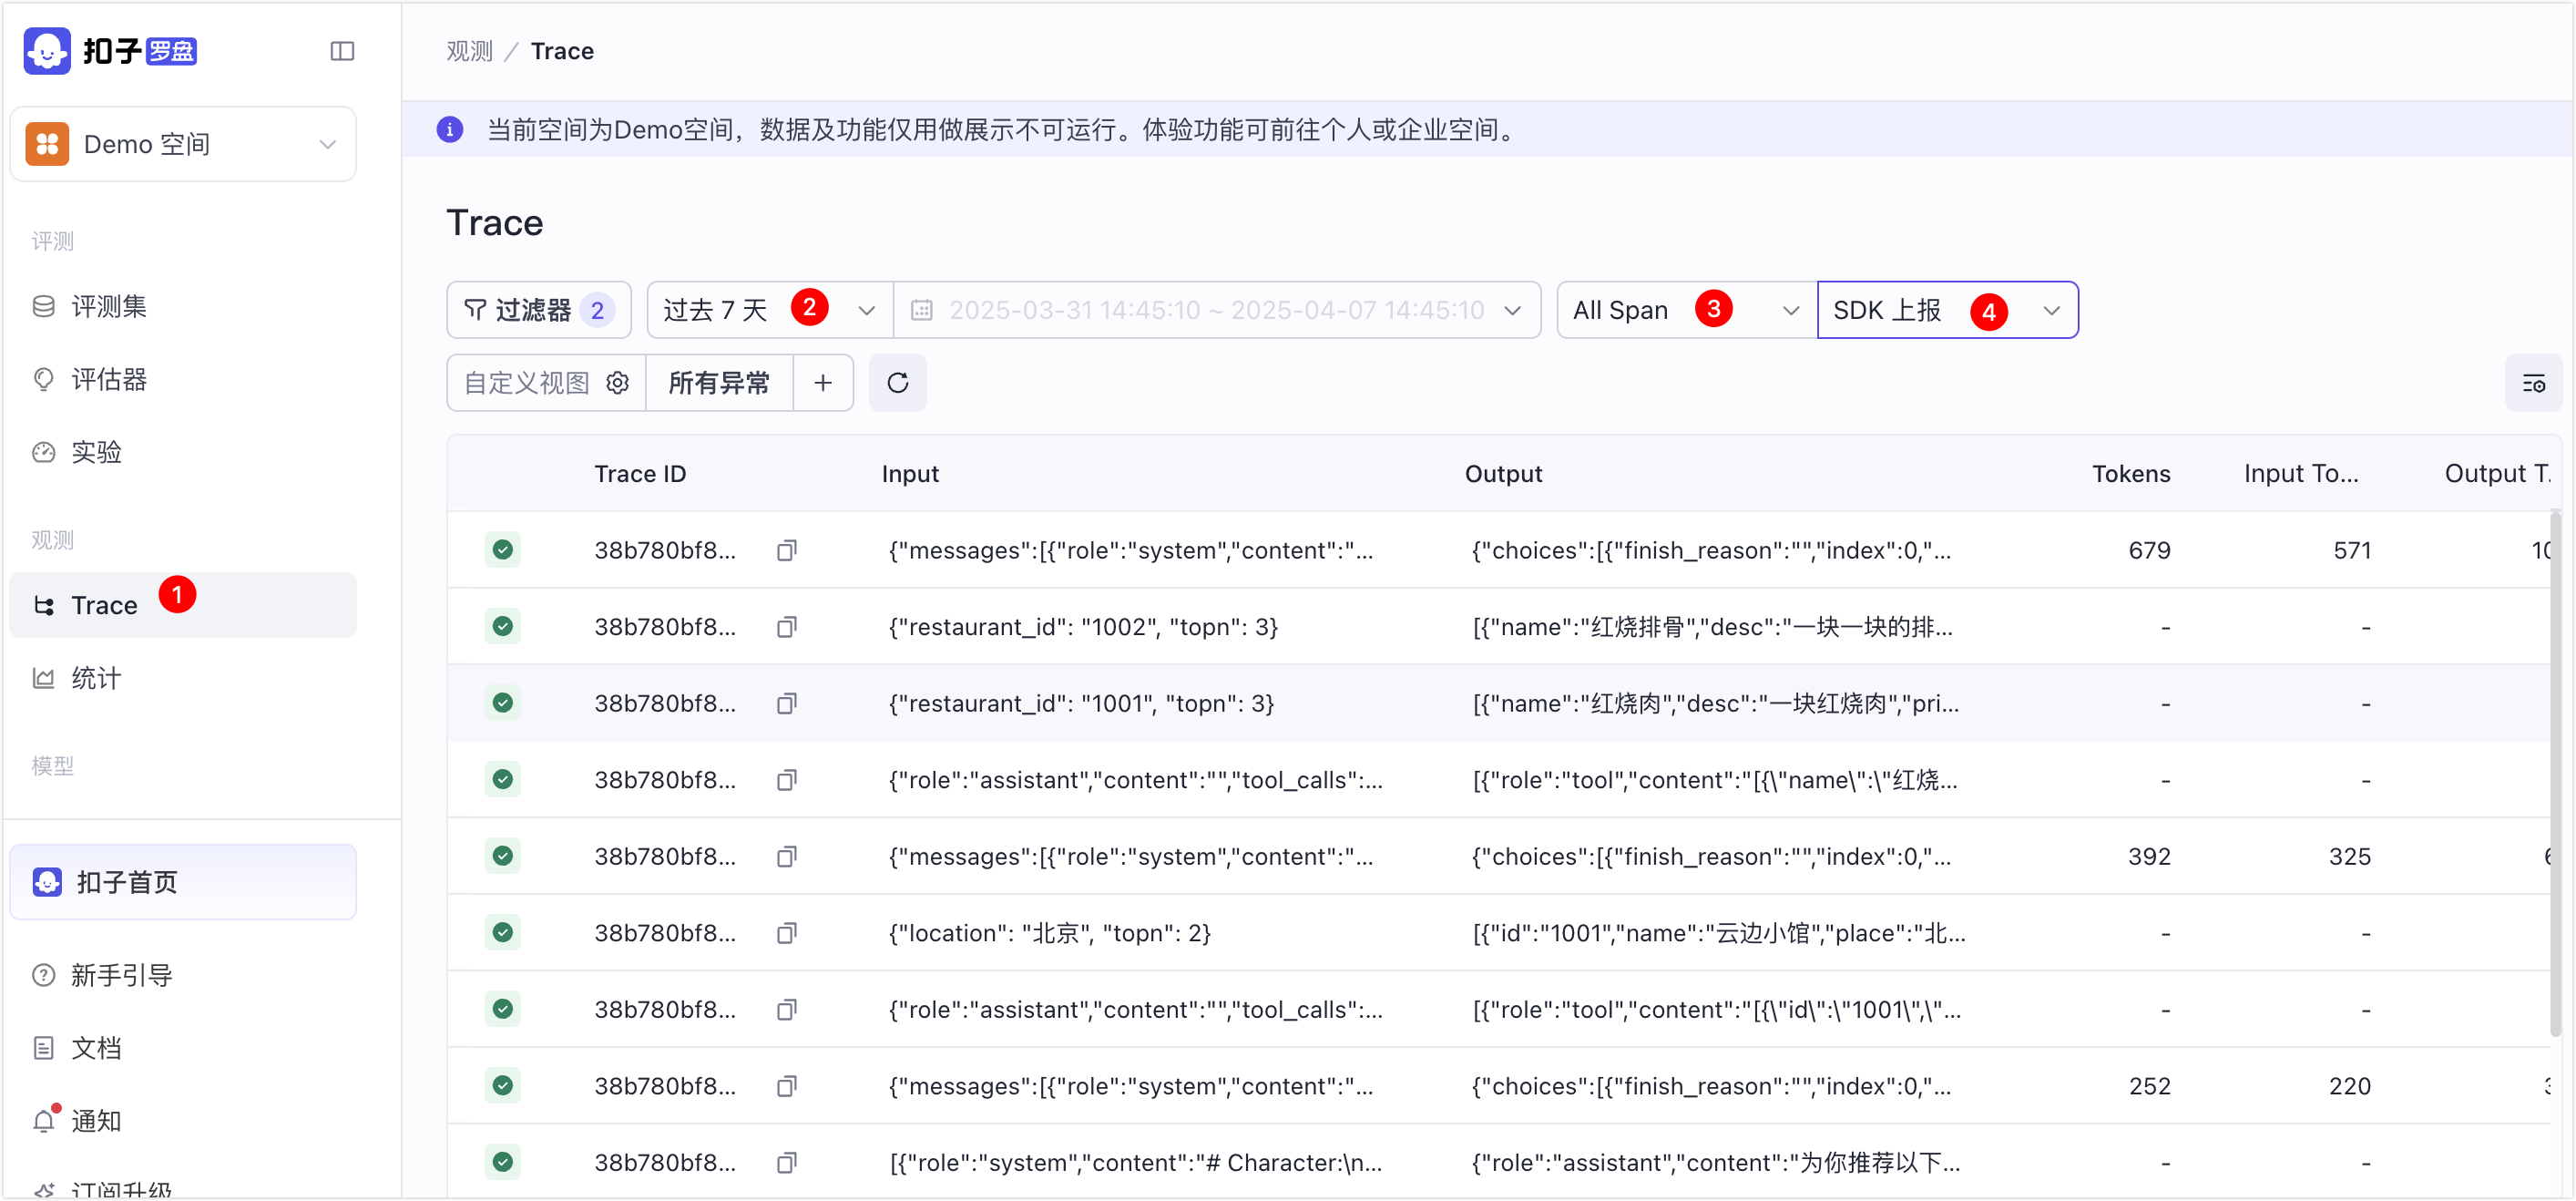Copy Trace ID of the 679 tokens row
The width and height of the screenshot is (2576, 1201).
coord(787,551)
